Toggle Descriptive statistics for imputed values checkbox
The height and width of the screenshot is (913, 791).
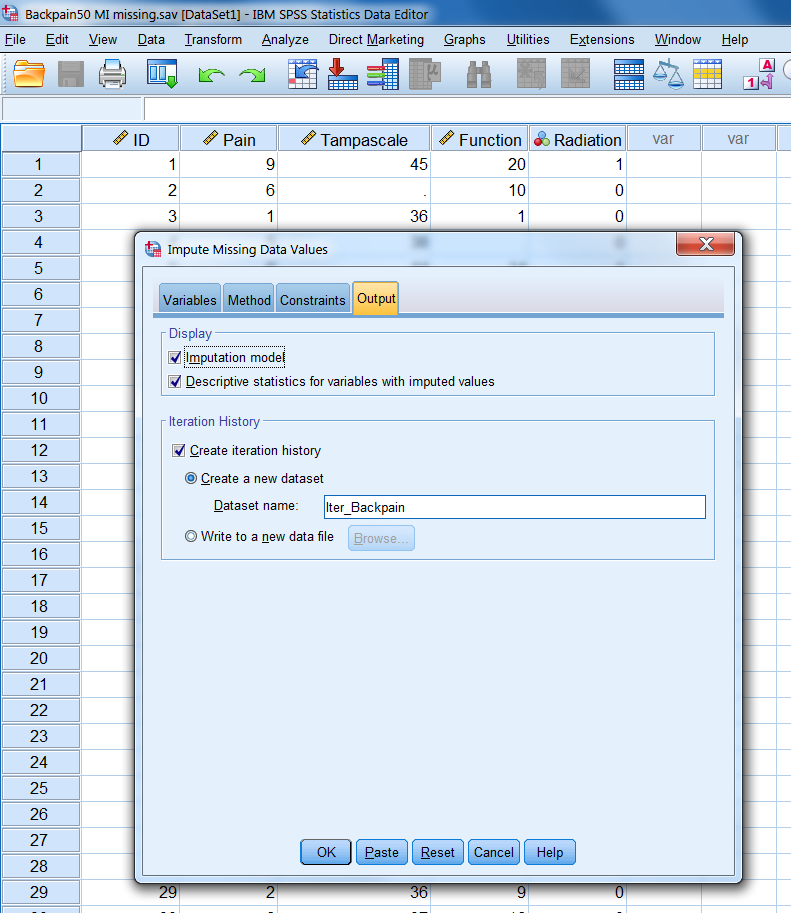[x=176, y=382]
